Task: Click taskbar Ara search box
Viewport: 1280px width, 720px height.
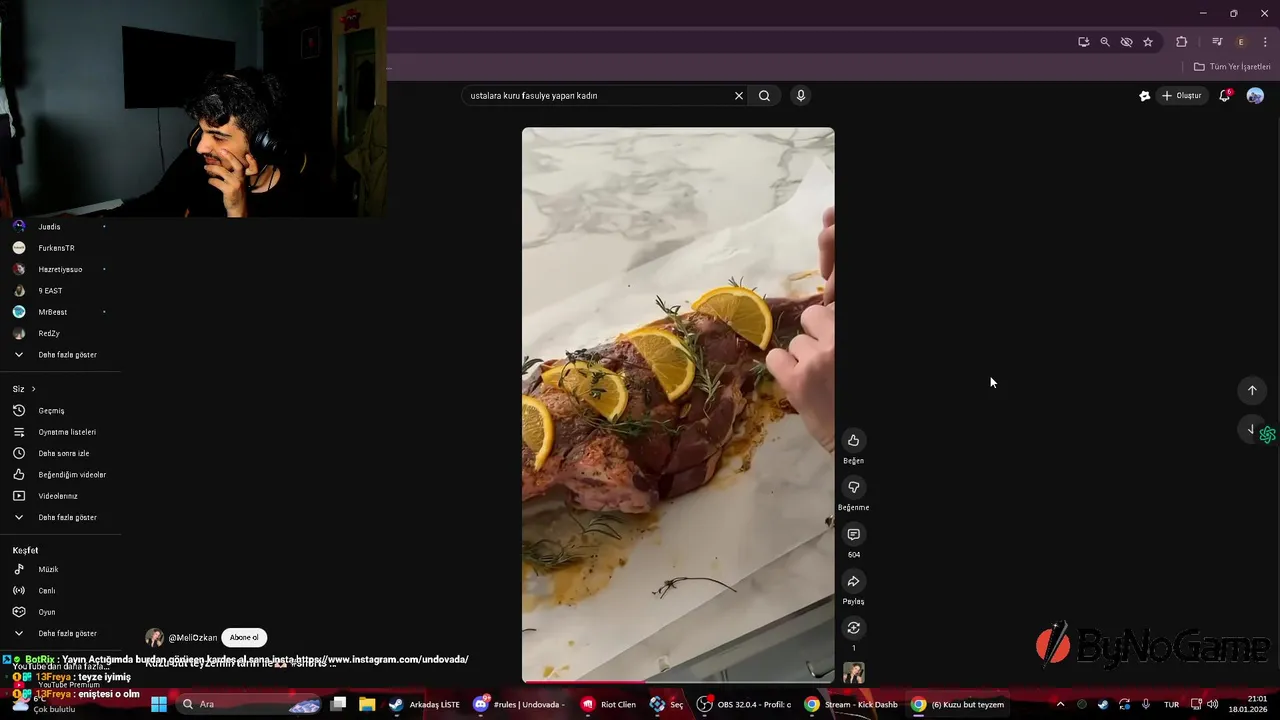Action: tap(250, 704)
